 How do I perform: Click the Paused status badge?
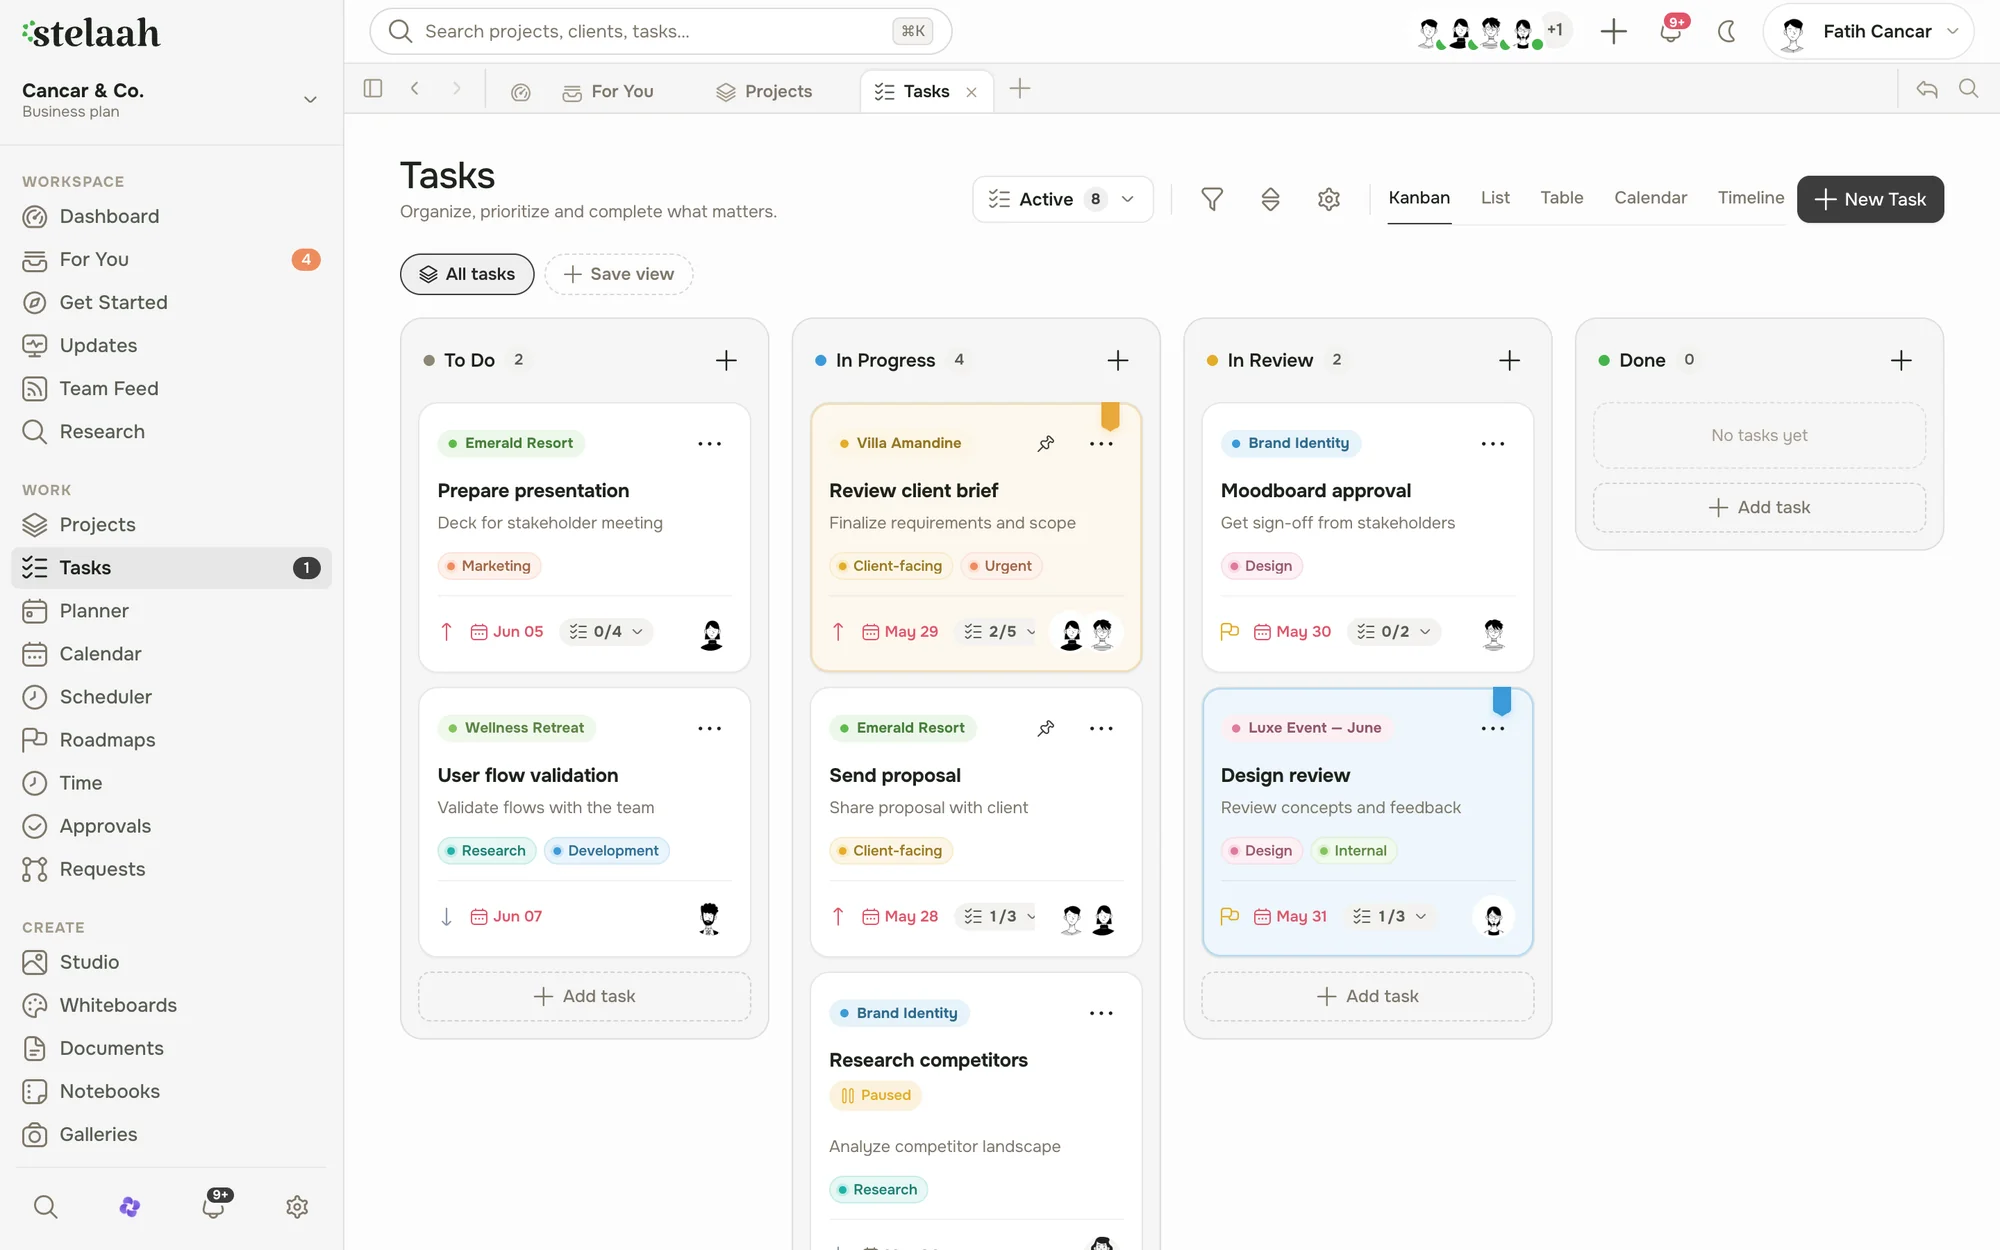(876, 1095)
